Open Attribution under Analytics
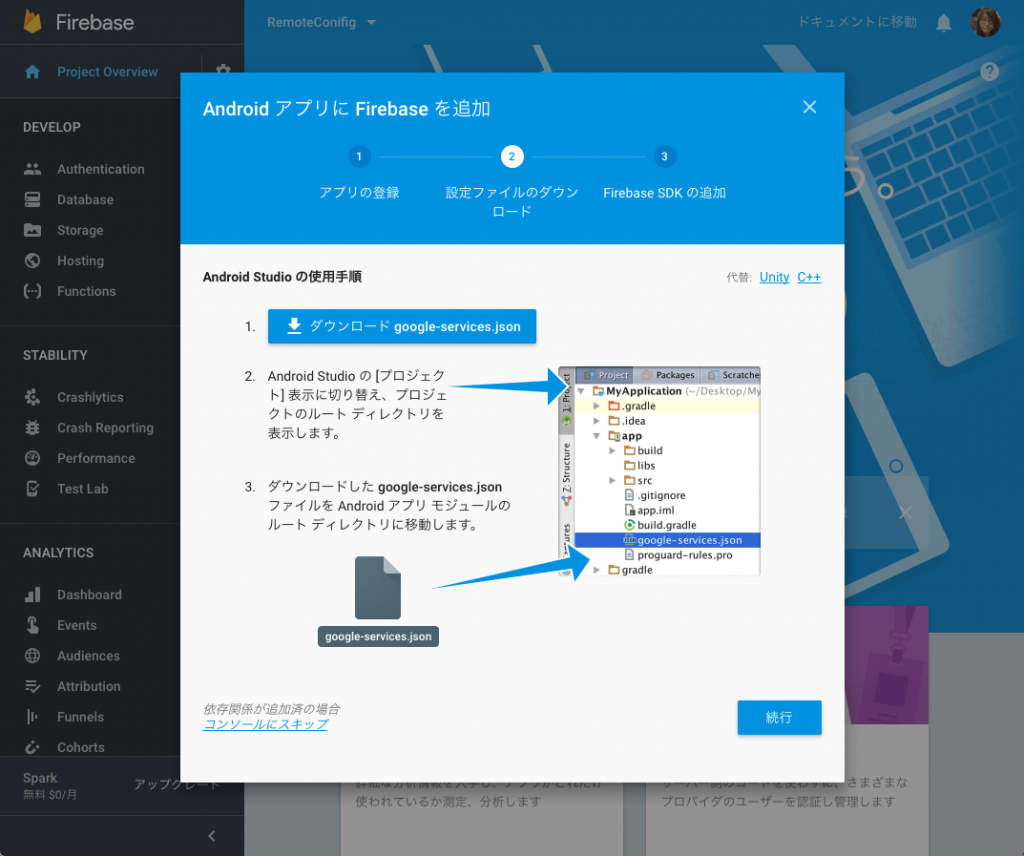The width and height of the screenshot is (1024, 856). coord(89,686)
